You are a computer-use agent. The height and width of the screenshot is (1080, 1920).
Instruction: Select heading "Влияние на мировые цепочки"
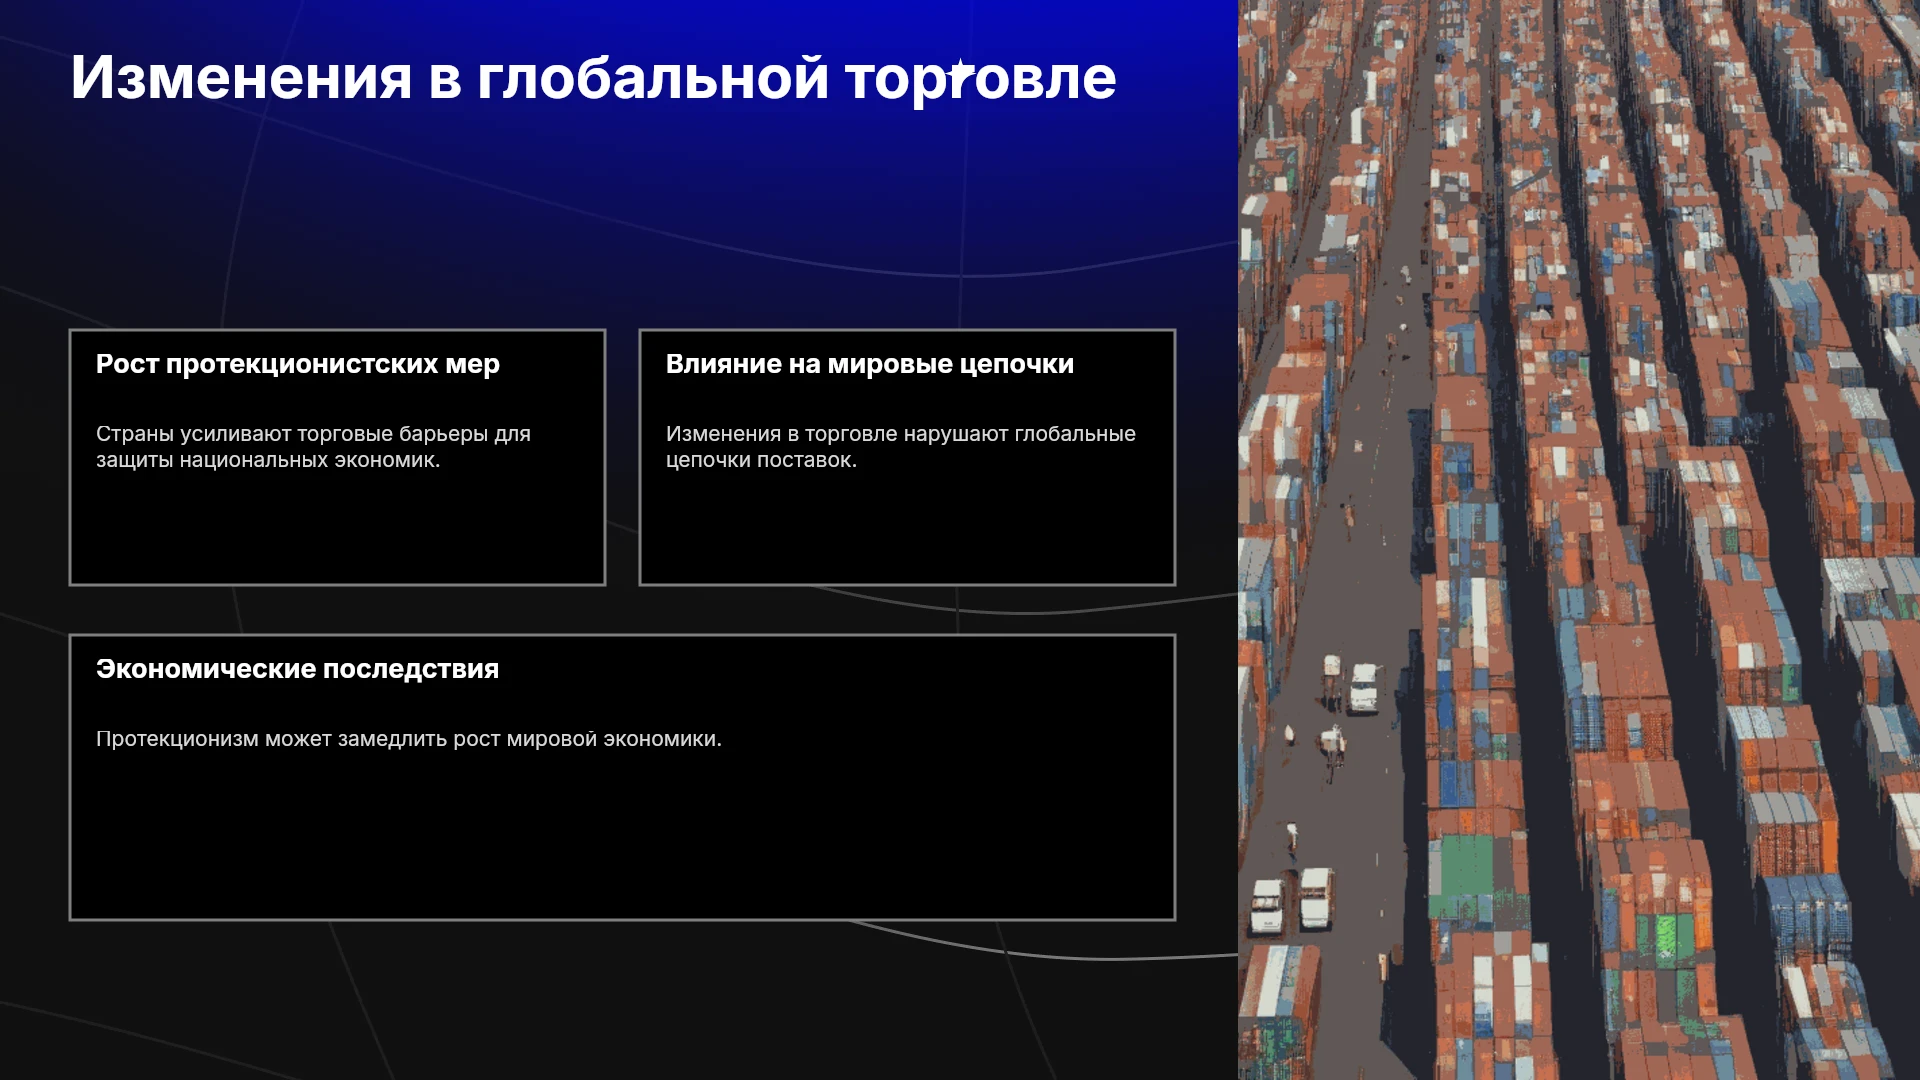pos(870,364)
